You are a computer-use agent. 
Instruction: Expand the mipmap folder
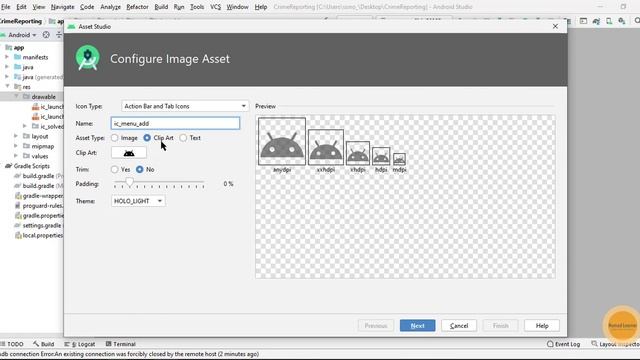[16, 146]
